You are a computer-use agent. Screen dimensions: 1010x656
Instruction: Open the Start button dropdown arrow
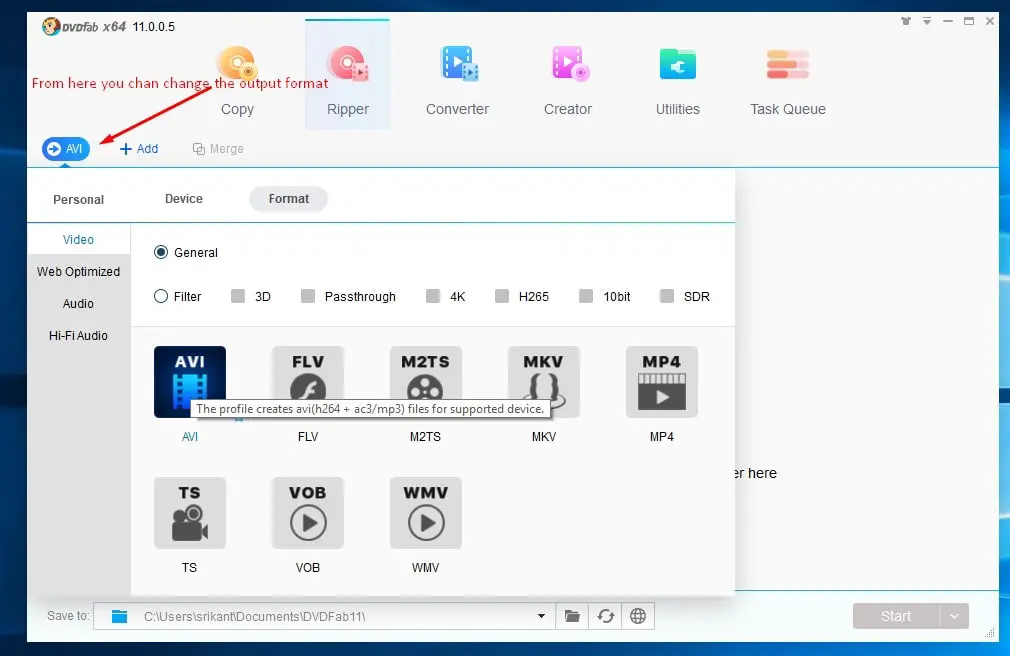[954, 616]
